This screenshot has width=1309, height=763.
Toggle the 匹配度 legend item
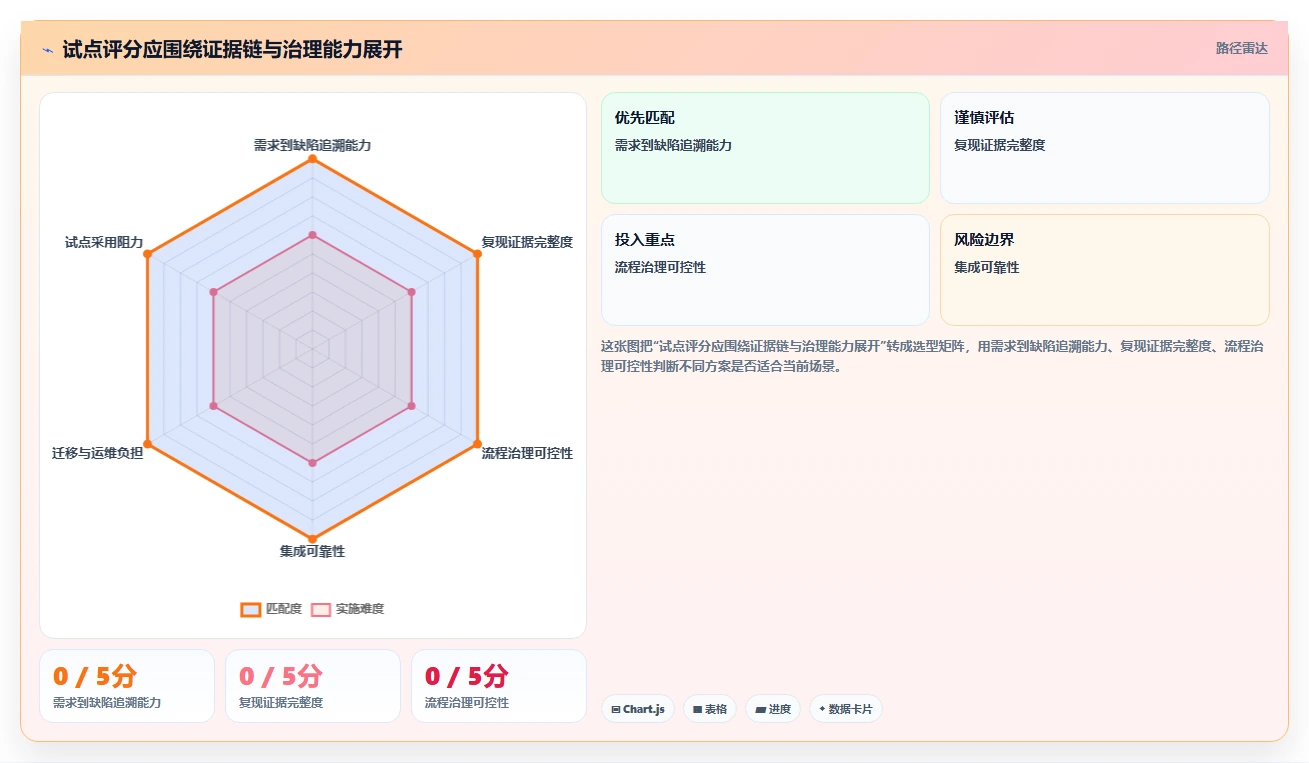click(271, 609)
